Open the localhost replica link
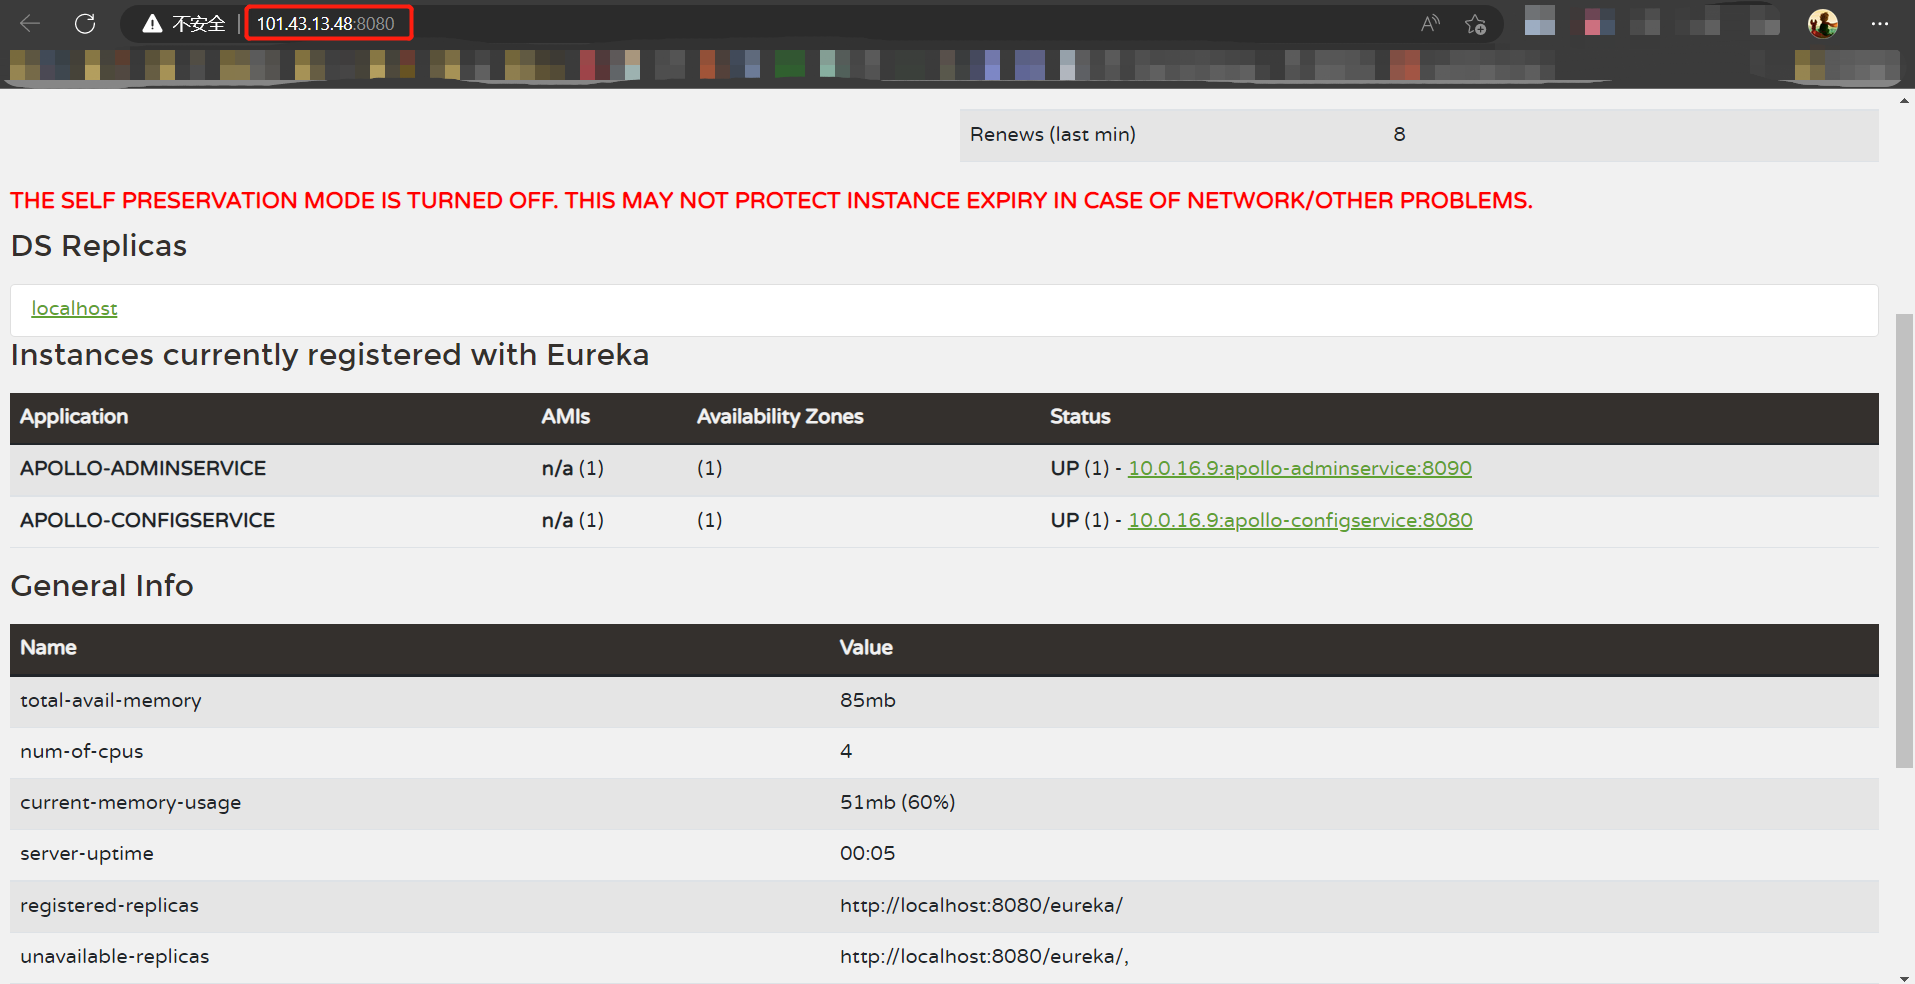Viewport: 1915px width, 984px height. 74,309
